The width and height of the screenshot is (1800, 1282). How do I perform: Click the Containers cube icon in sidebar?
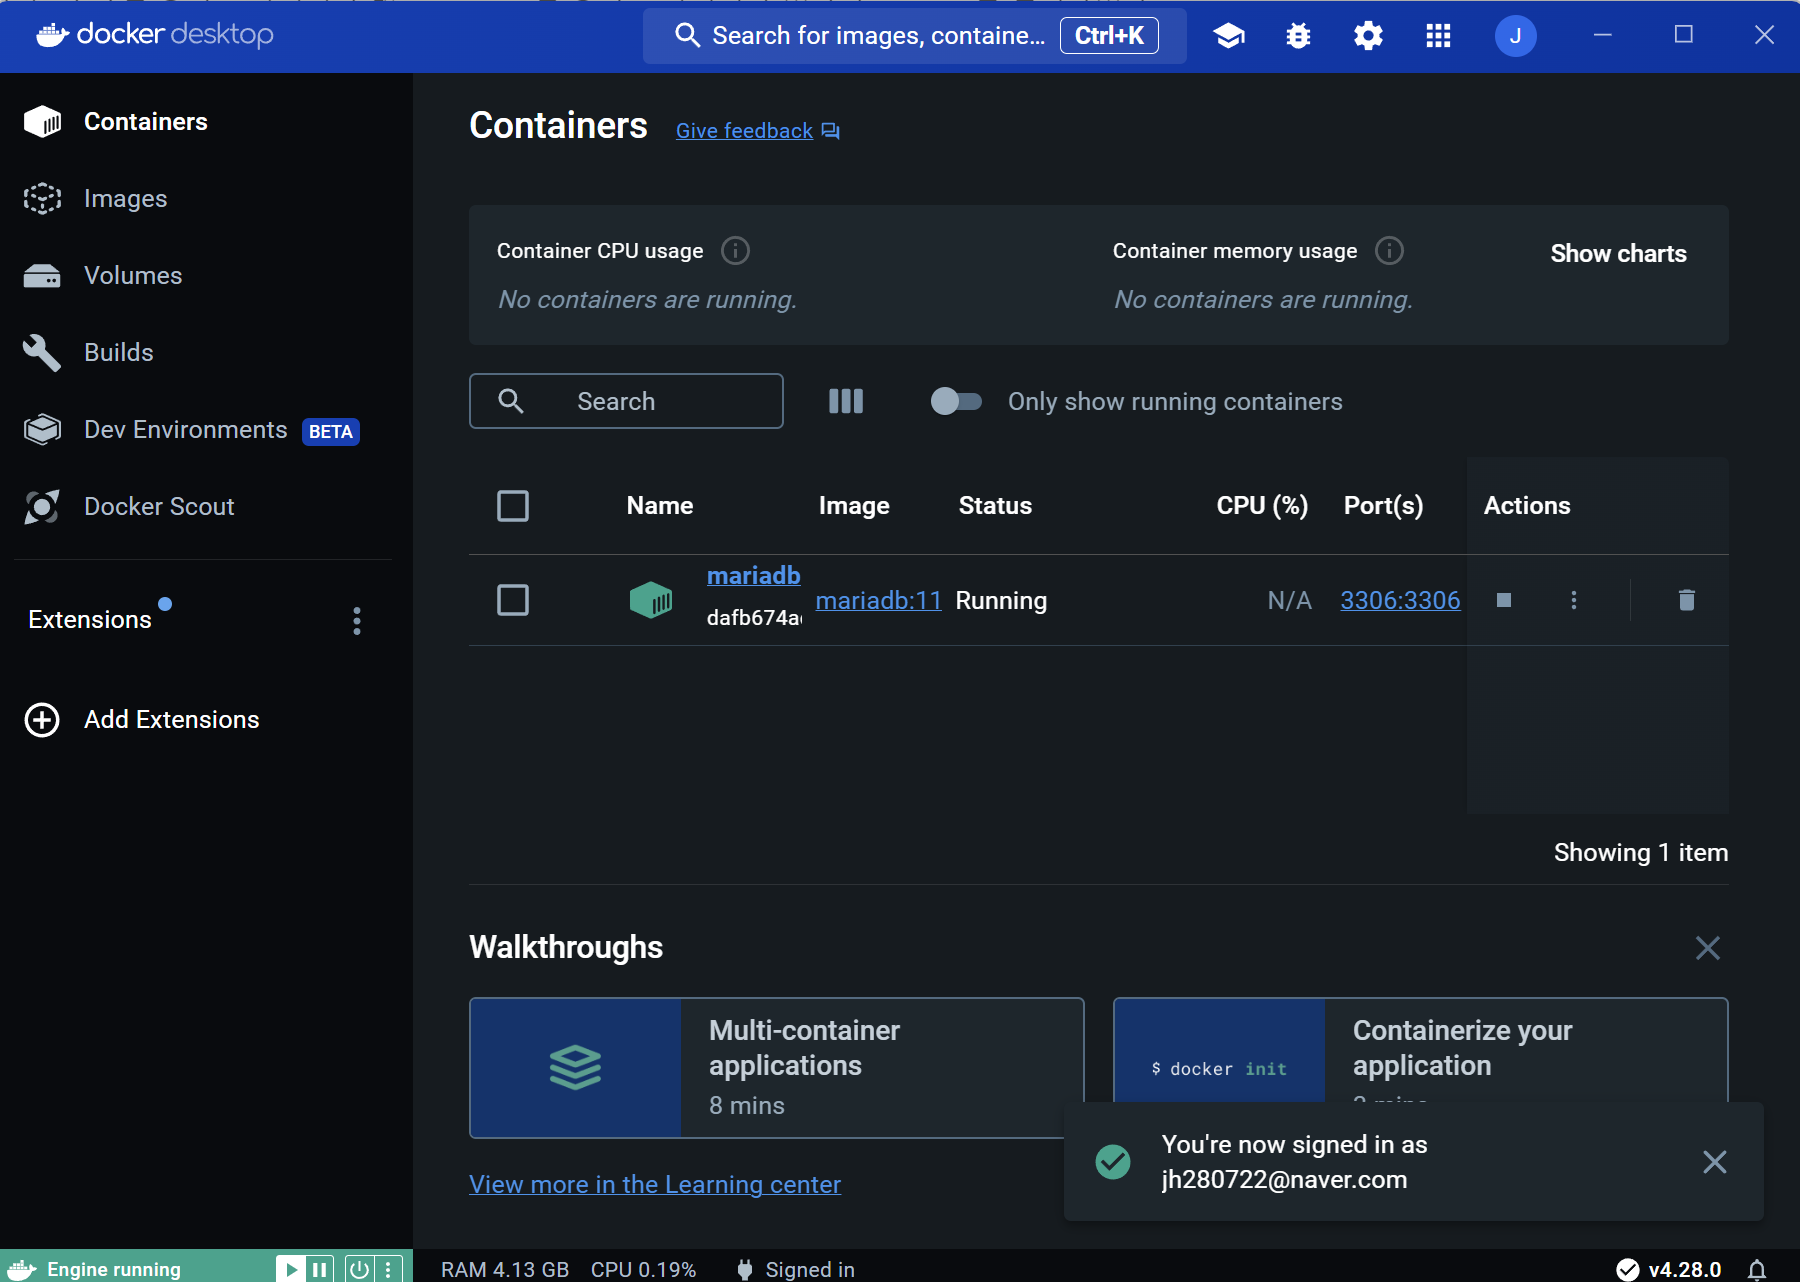click(42, 121)
